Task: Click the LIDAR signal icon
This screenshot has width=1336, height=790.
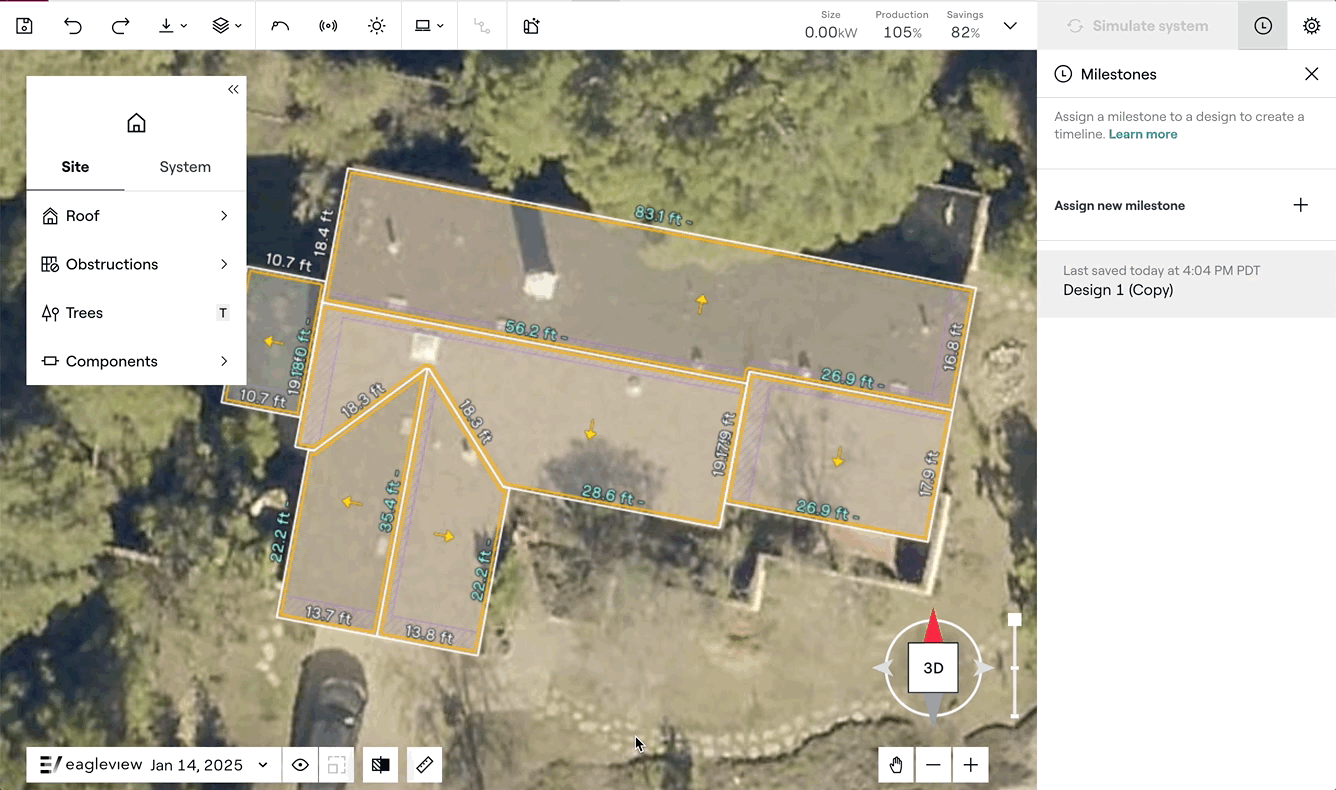Action: point(328,26)
